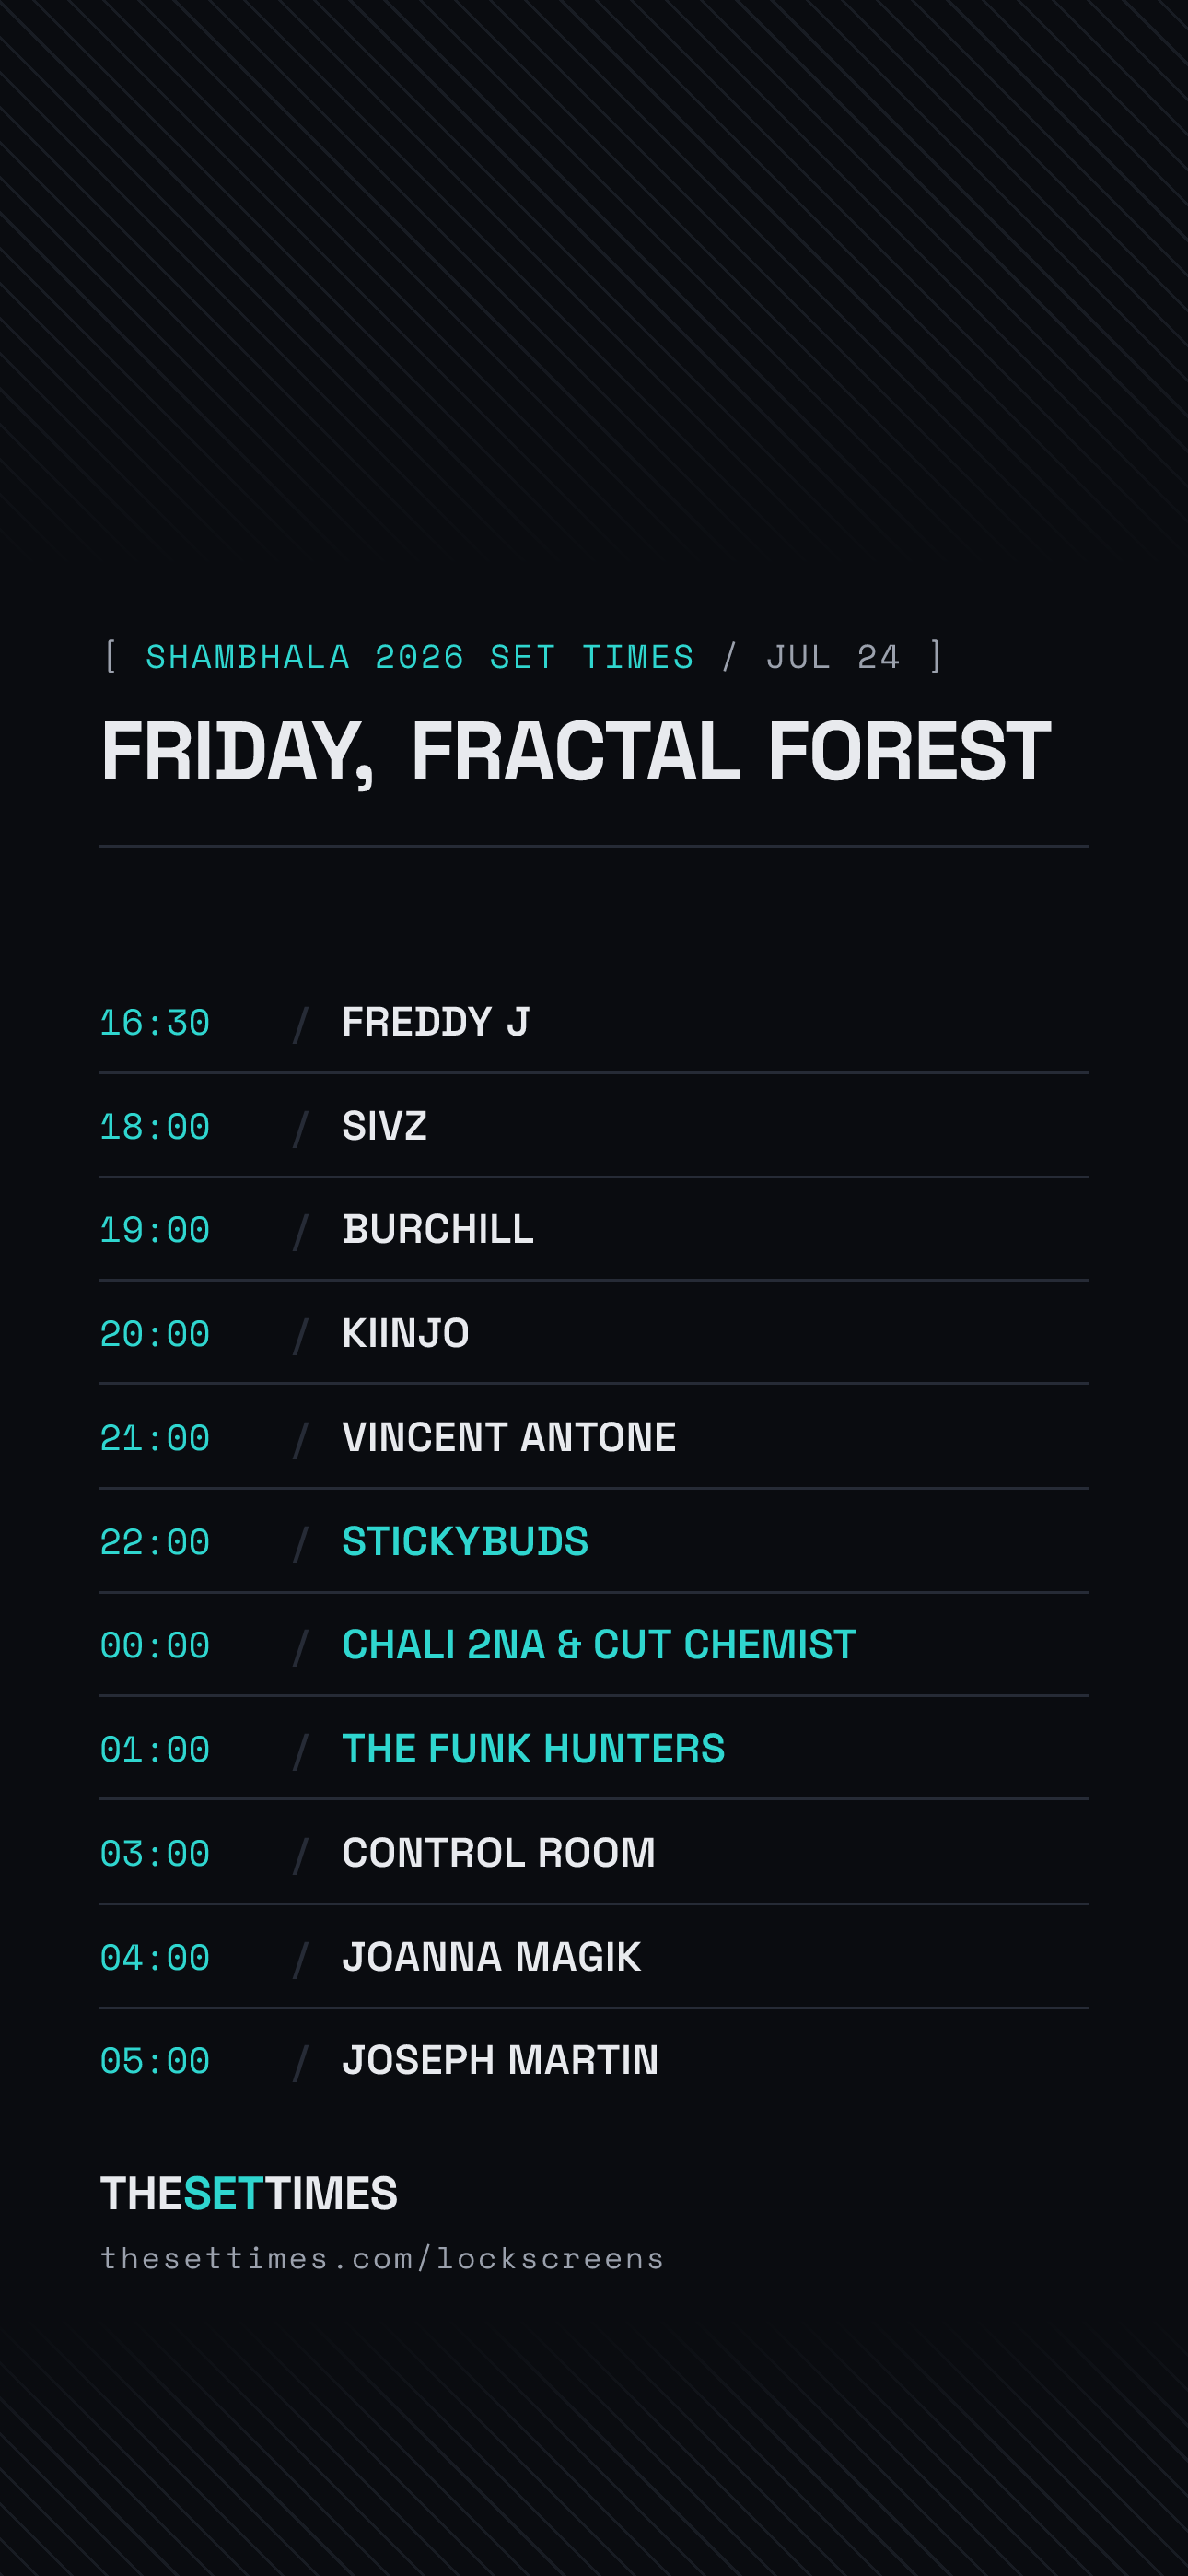The image size is (1188, 2576).
Task: Tap the SIVZ artist name
Action: click(384, 1126)
